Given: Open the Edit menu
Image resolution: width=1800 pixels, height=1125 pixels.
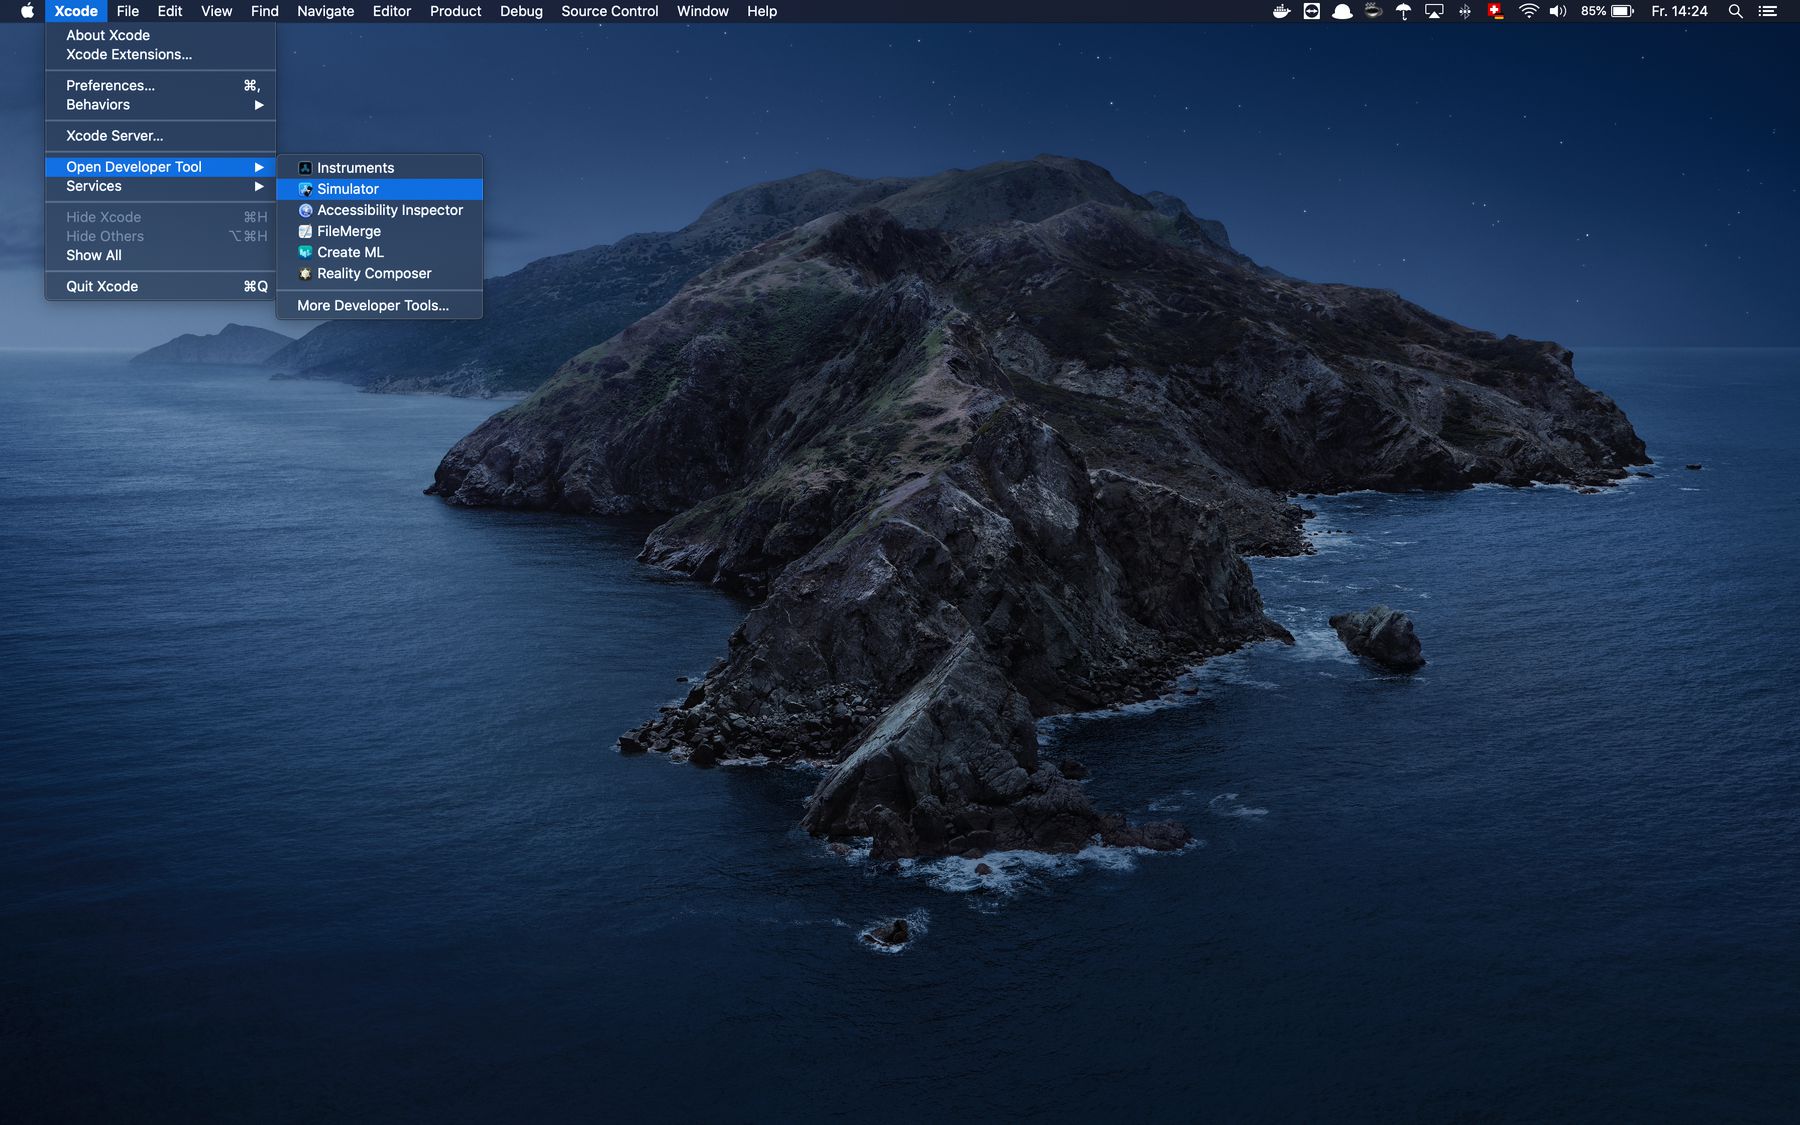Looking at the screenshot, I should pyautogui.click(x=170, y=11).
